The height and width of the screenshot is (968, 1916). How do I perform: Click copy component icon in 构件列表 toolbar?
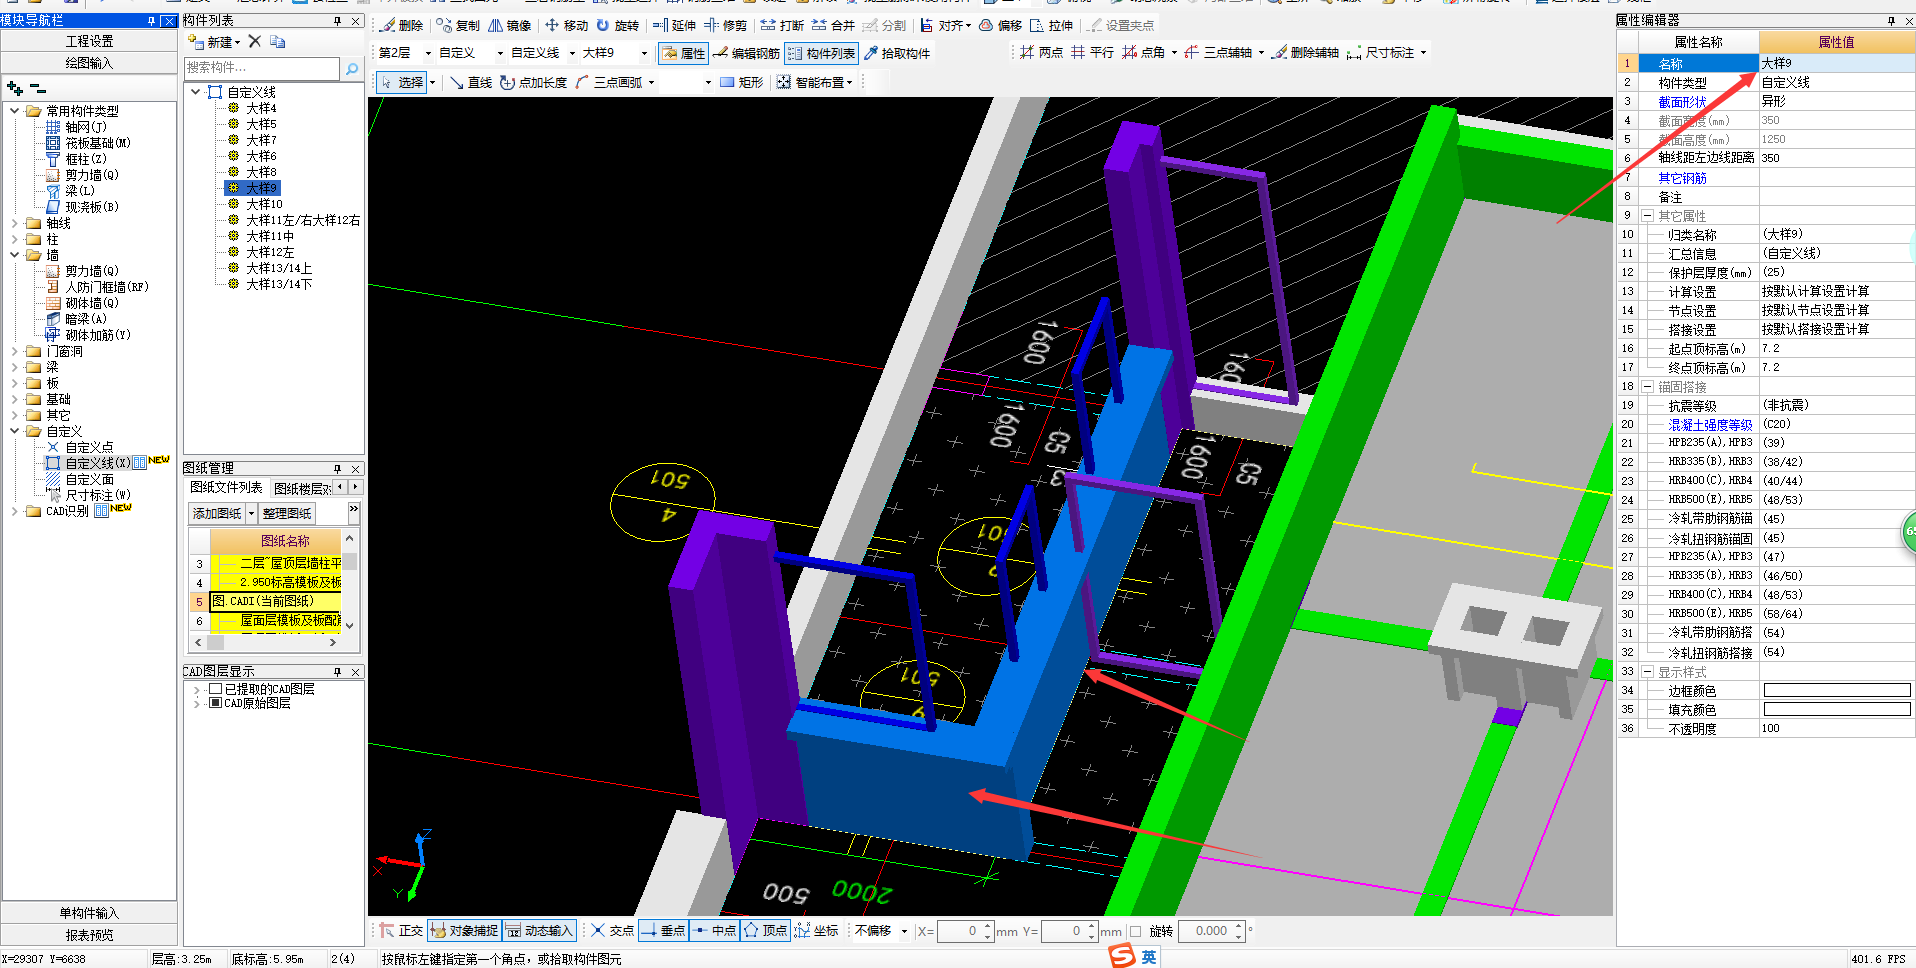278,41
